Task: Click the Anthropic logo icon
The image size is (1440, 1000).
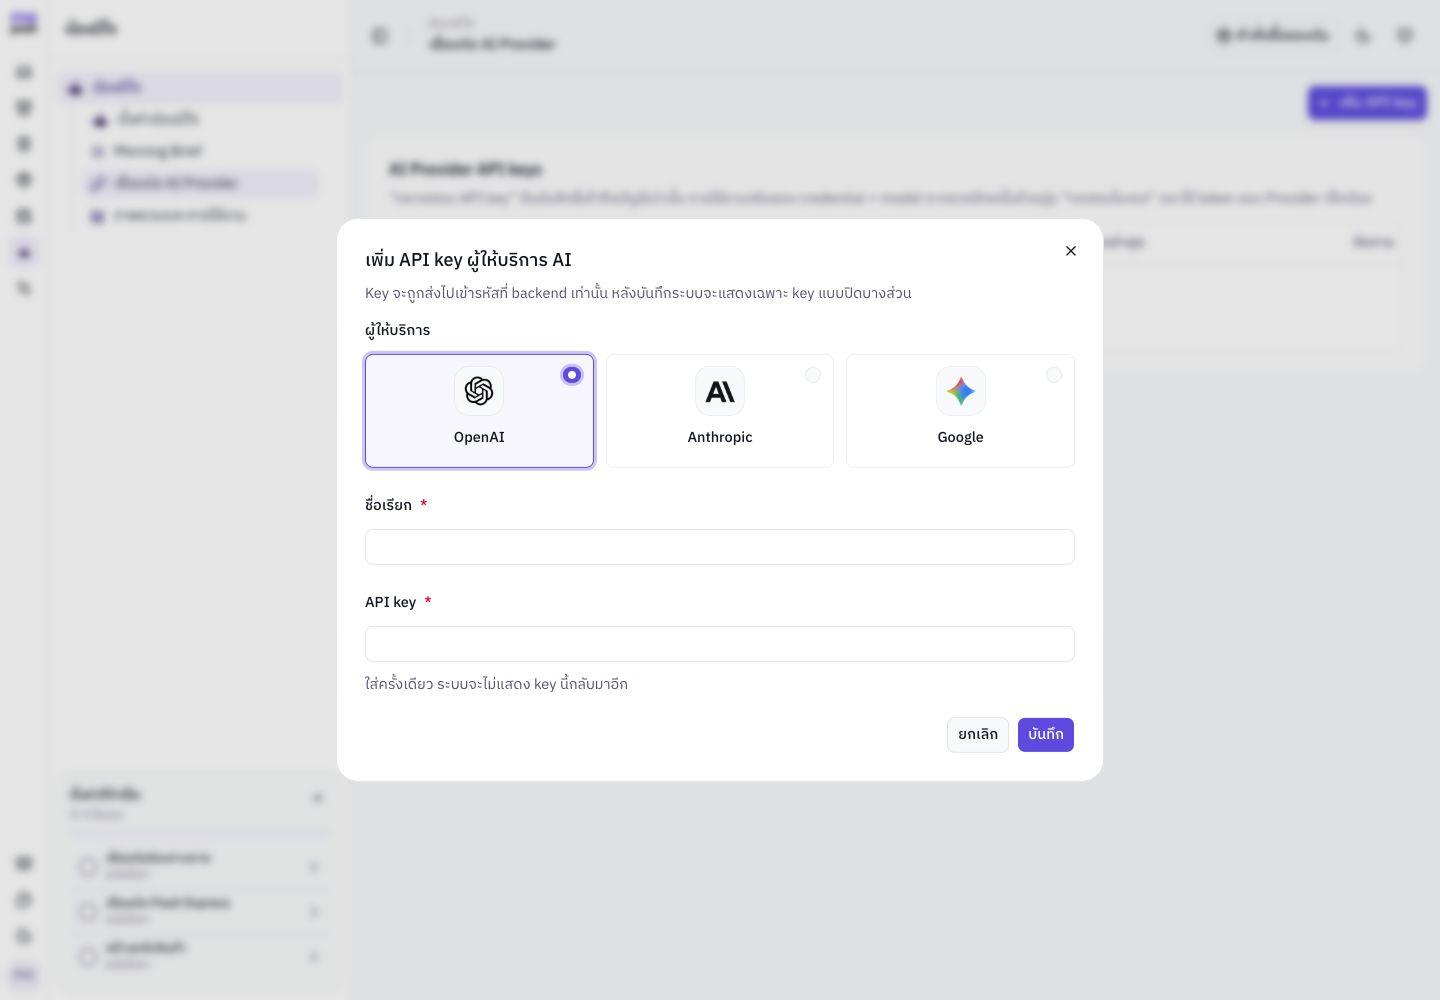Action: [x=720, y=391]
